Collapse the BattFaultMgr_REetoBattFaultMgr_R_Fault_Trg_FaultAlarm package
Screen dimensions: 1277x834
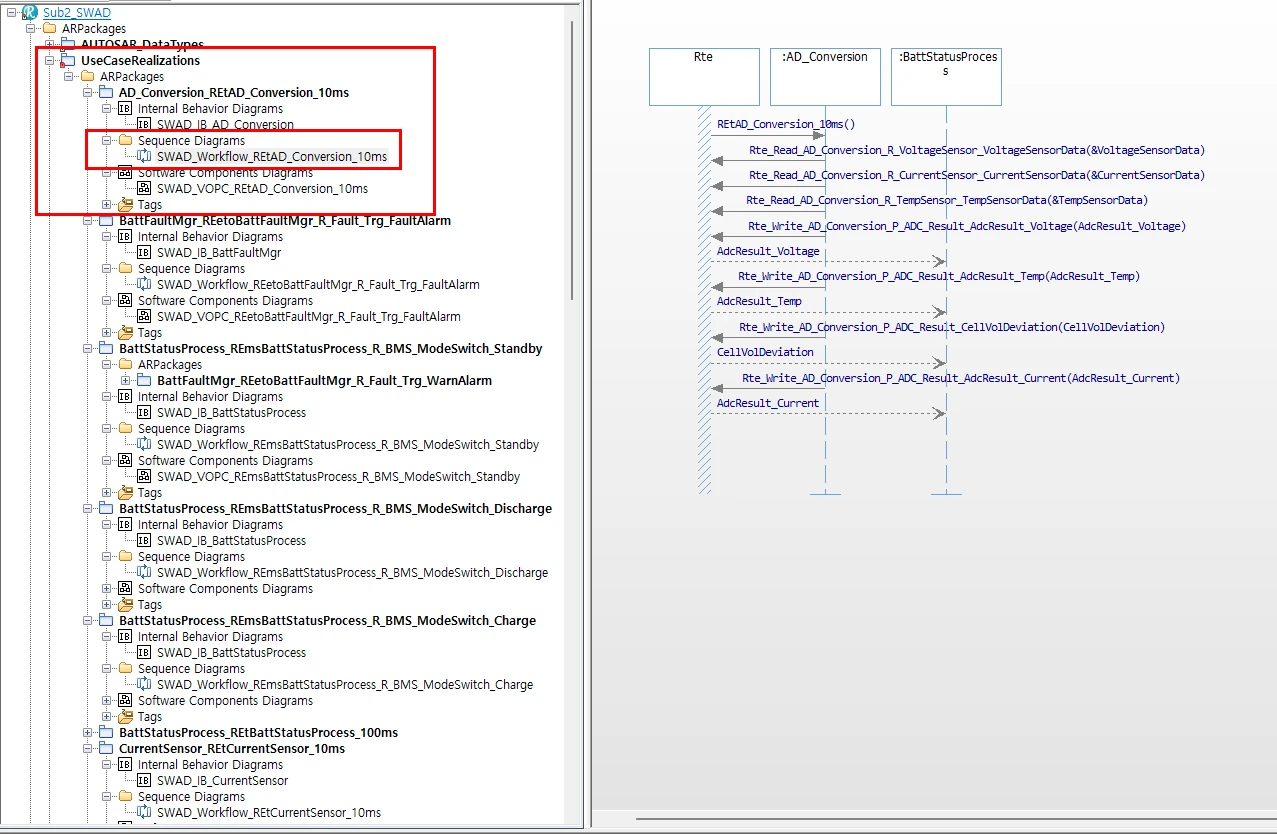[x=87, y=221]
